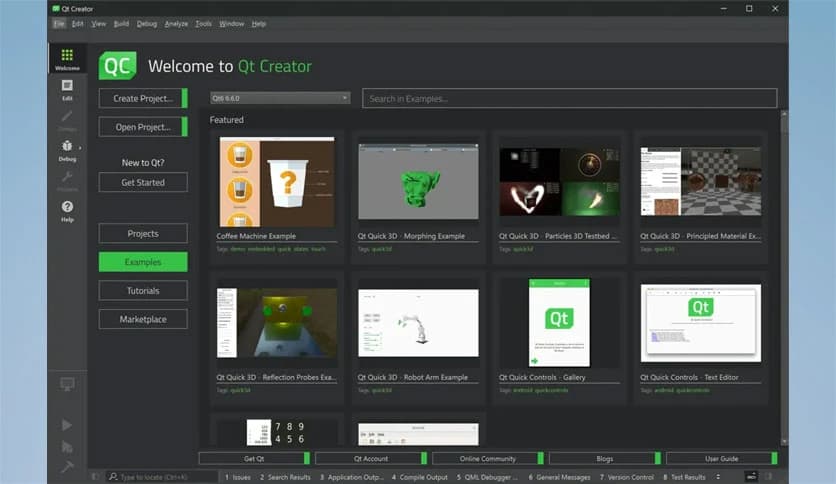Click the Get Started button
The width and height of the screenshot is (836, 484).
click(143, 182)
